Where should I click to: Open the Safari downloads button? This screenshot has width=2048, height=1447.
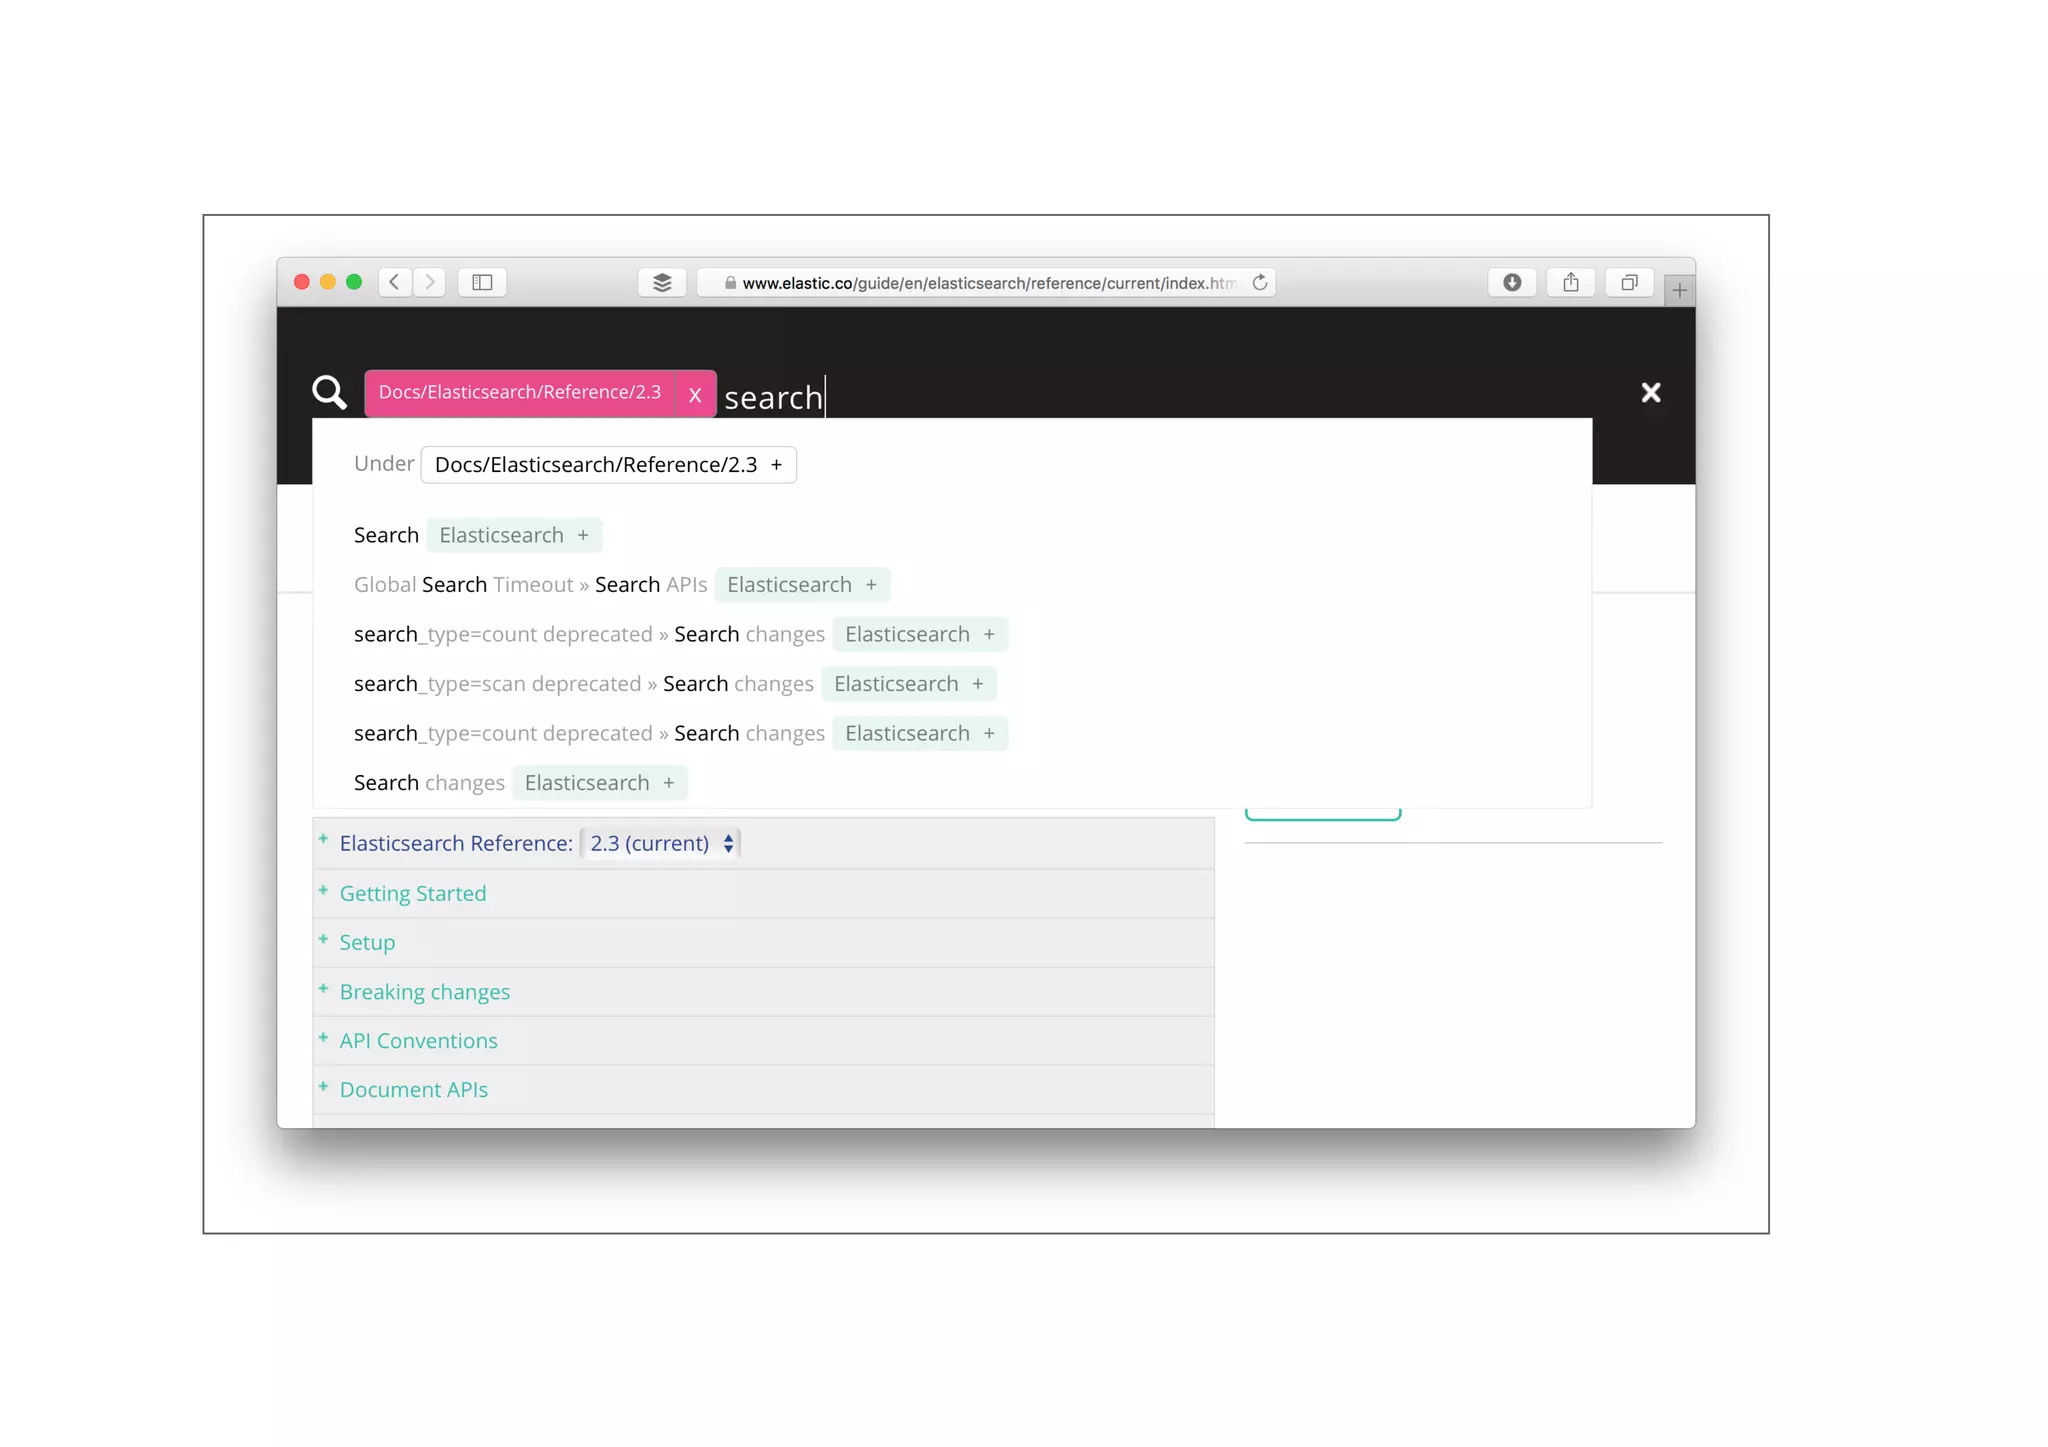tap(1512, 283)
